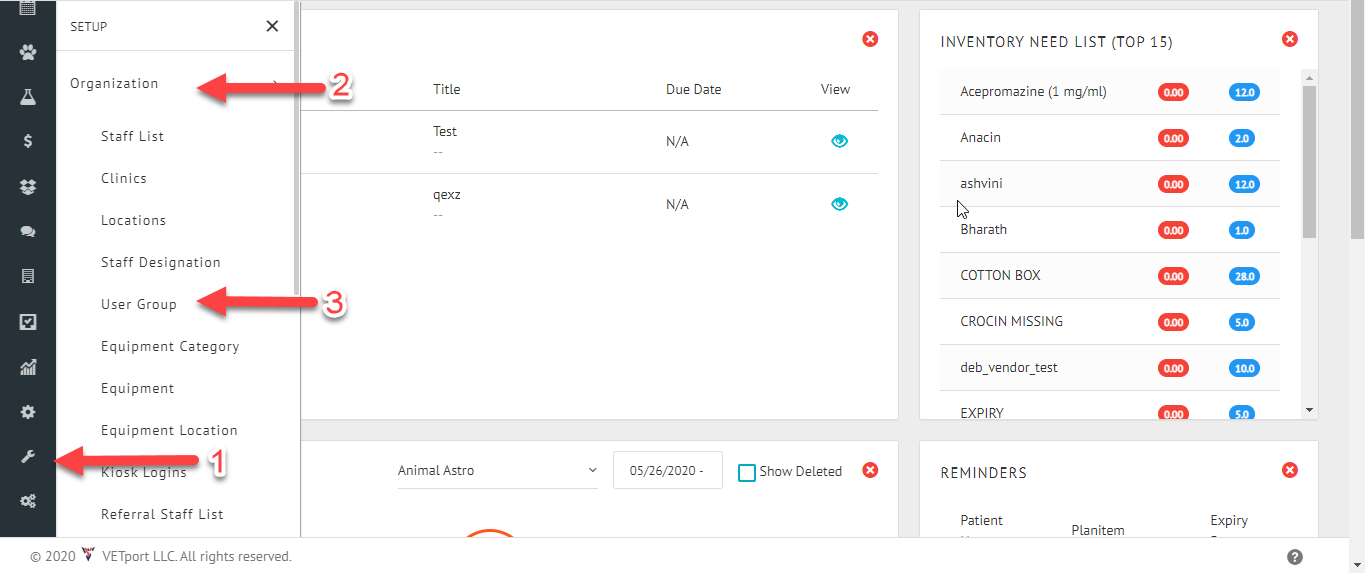
Task: Click the REMINDERS heading
Action: click(983, 472)
